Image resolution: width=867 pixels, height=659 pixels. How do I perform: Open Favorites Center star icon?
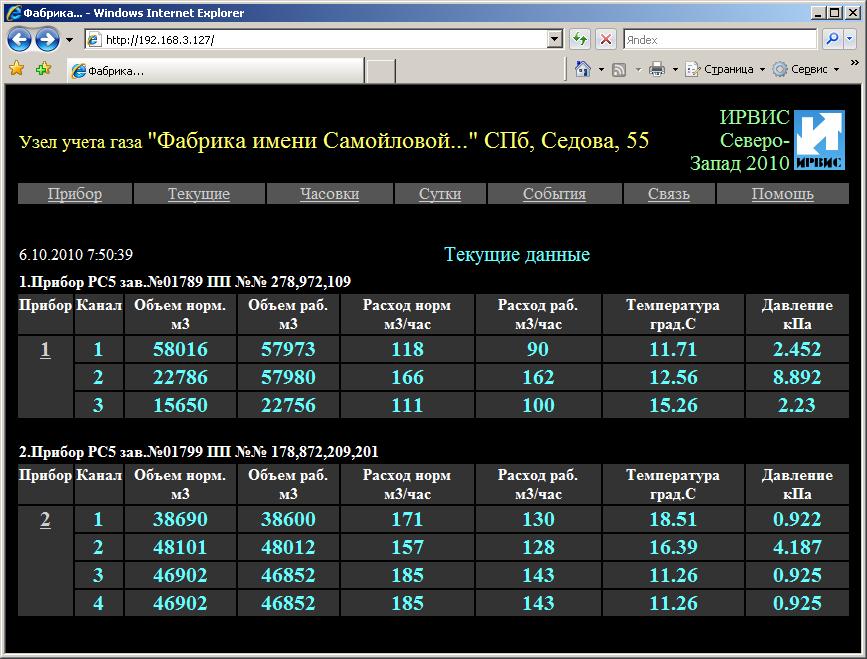click(17, 69)
